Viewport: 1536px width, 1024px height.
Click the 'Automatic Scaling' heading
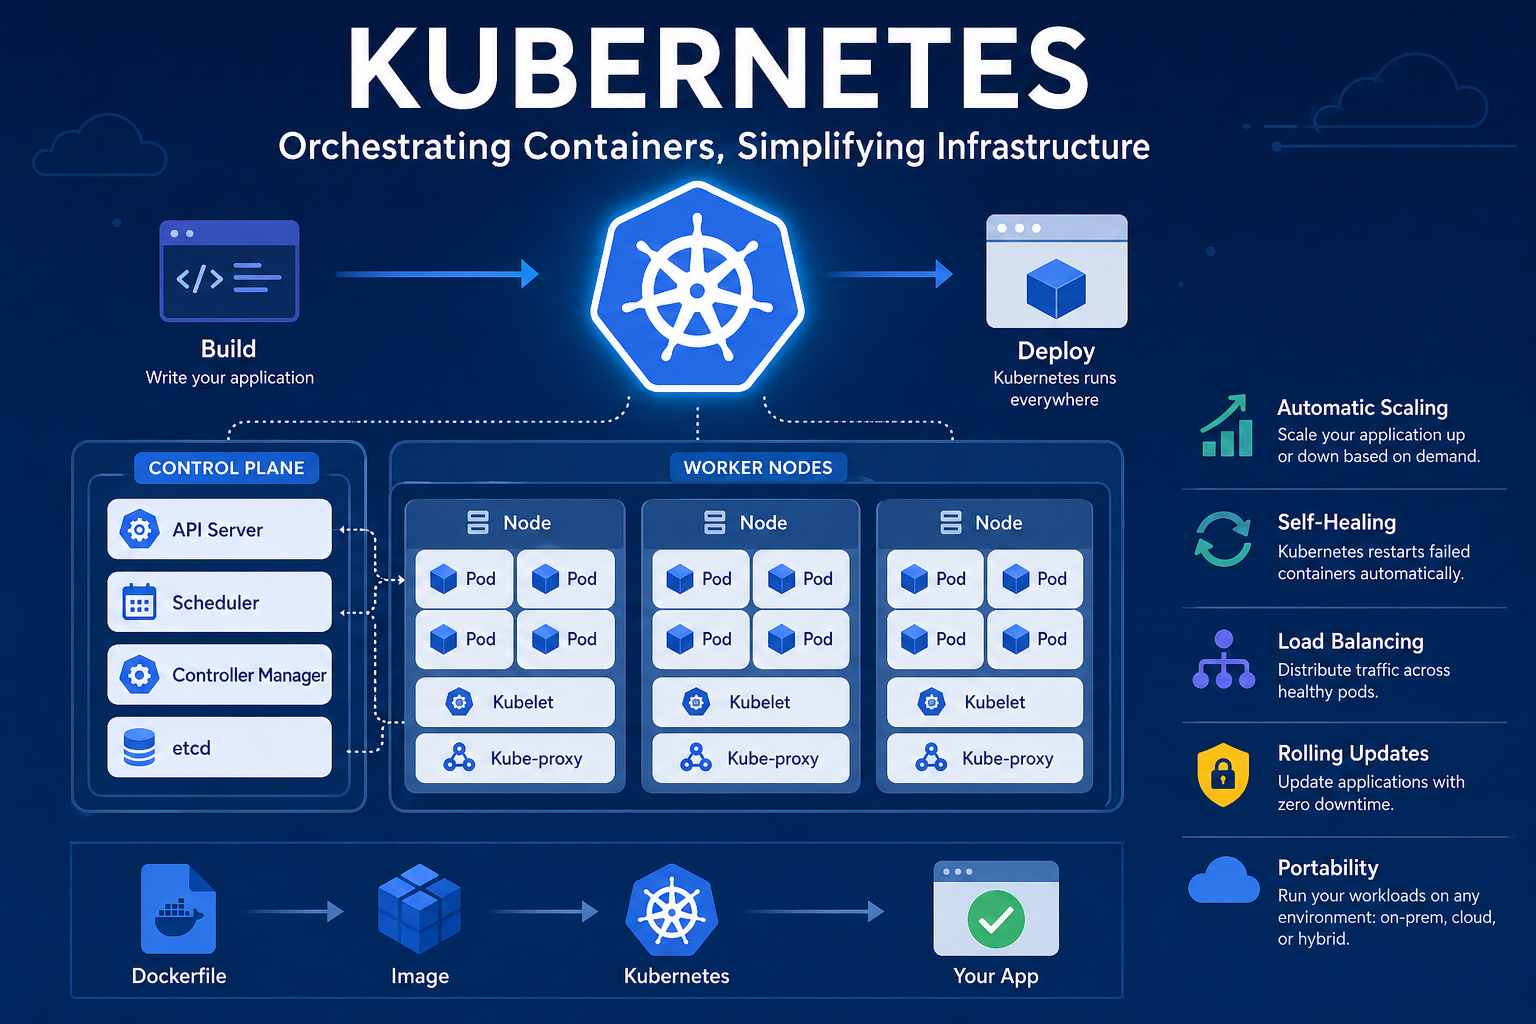pyautogui.click(x=1362, y=408)
